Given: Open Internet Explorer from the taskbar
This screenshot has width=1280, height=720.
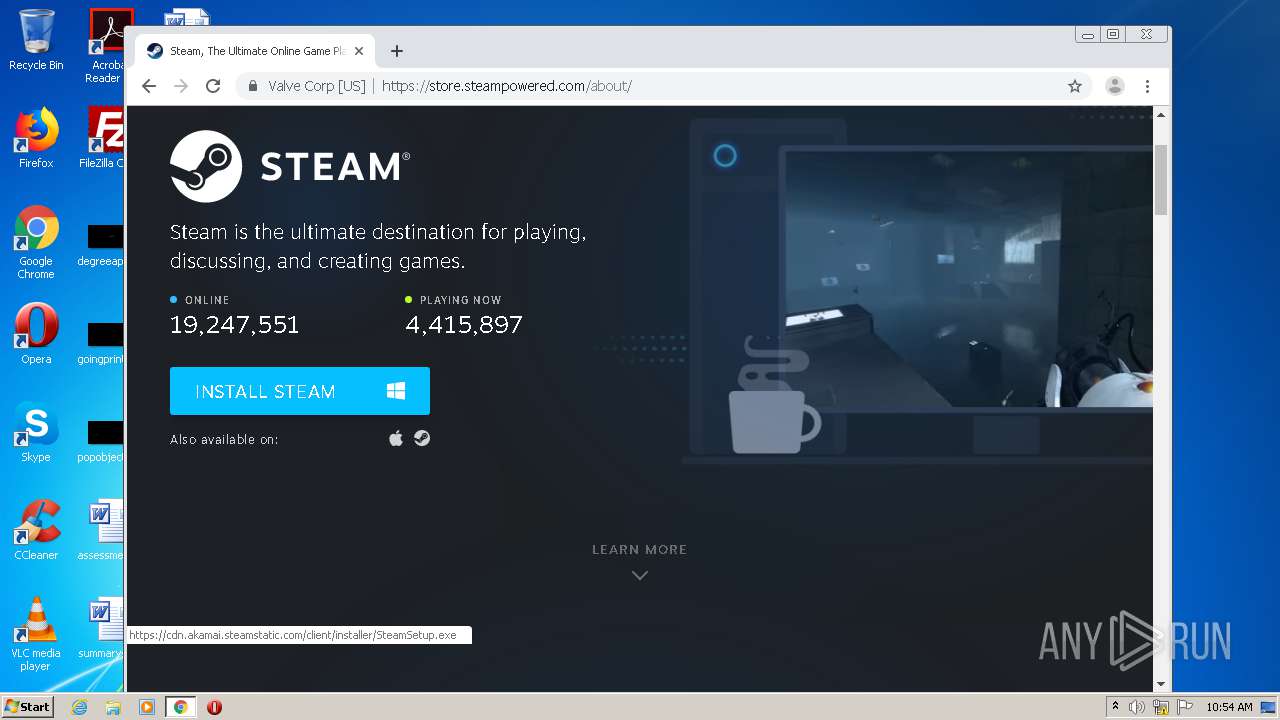Looking at the screenshot, I should pos(79,707).
